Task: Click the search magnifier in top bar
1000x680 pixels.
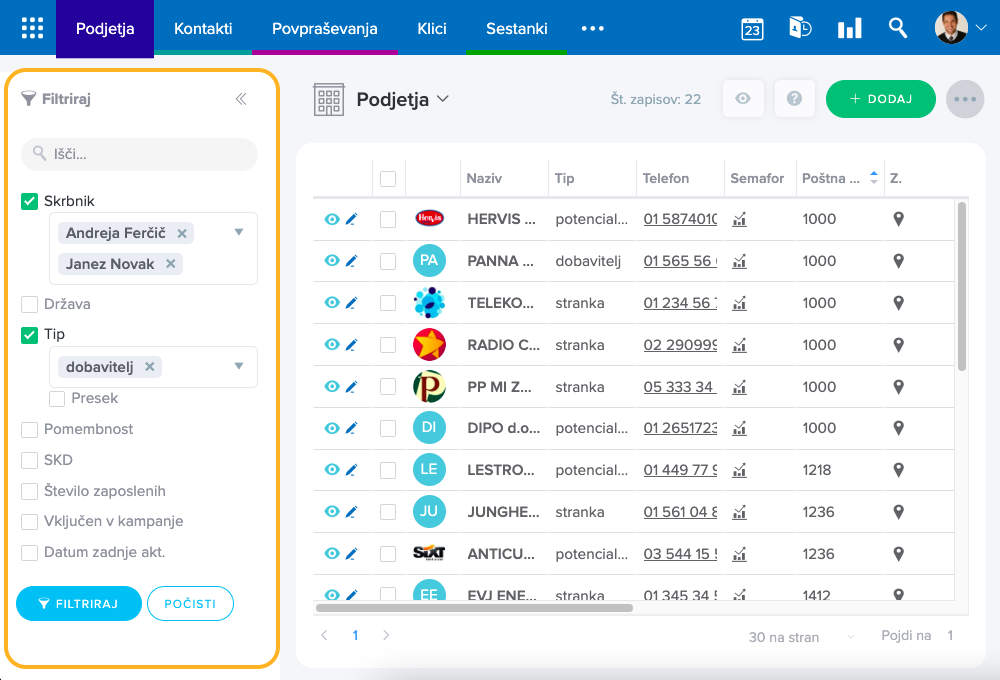Action: pos(898,28)
